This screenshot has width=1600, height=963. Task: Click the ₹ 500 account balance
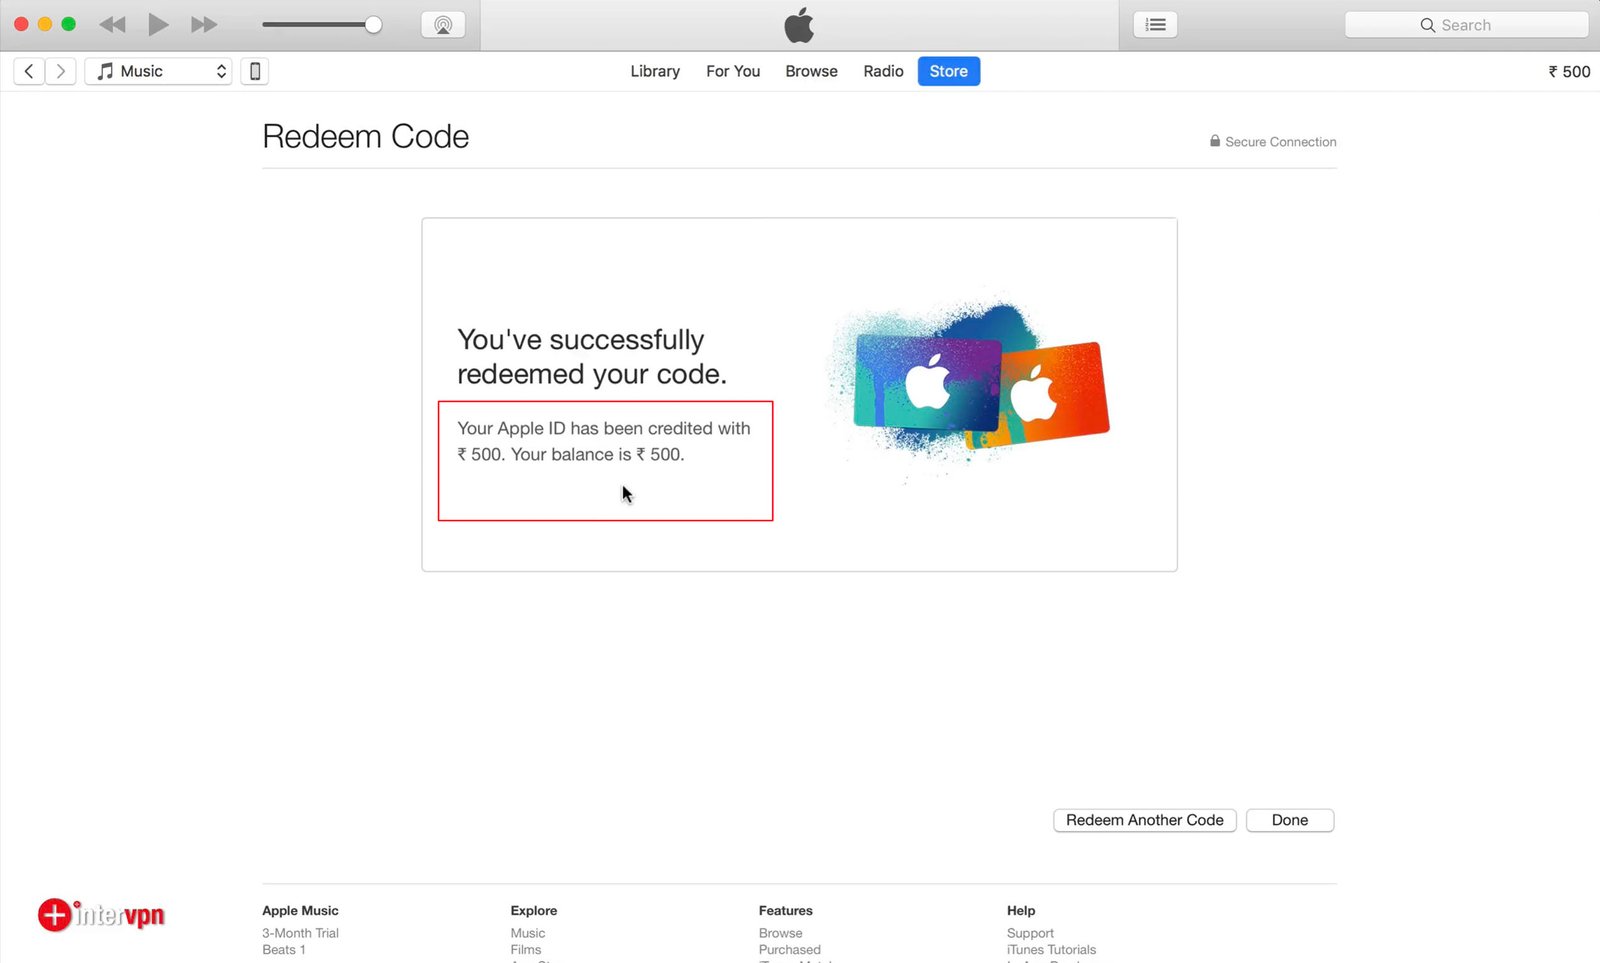tap(1569, 72)
